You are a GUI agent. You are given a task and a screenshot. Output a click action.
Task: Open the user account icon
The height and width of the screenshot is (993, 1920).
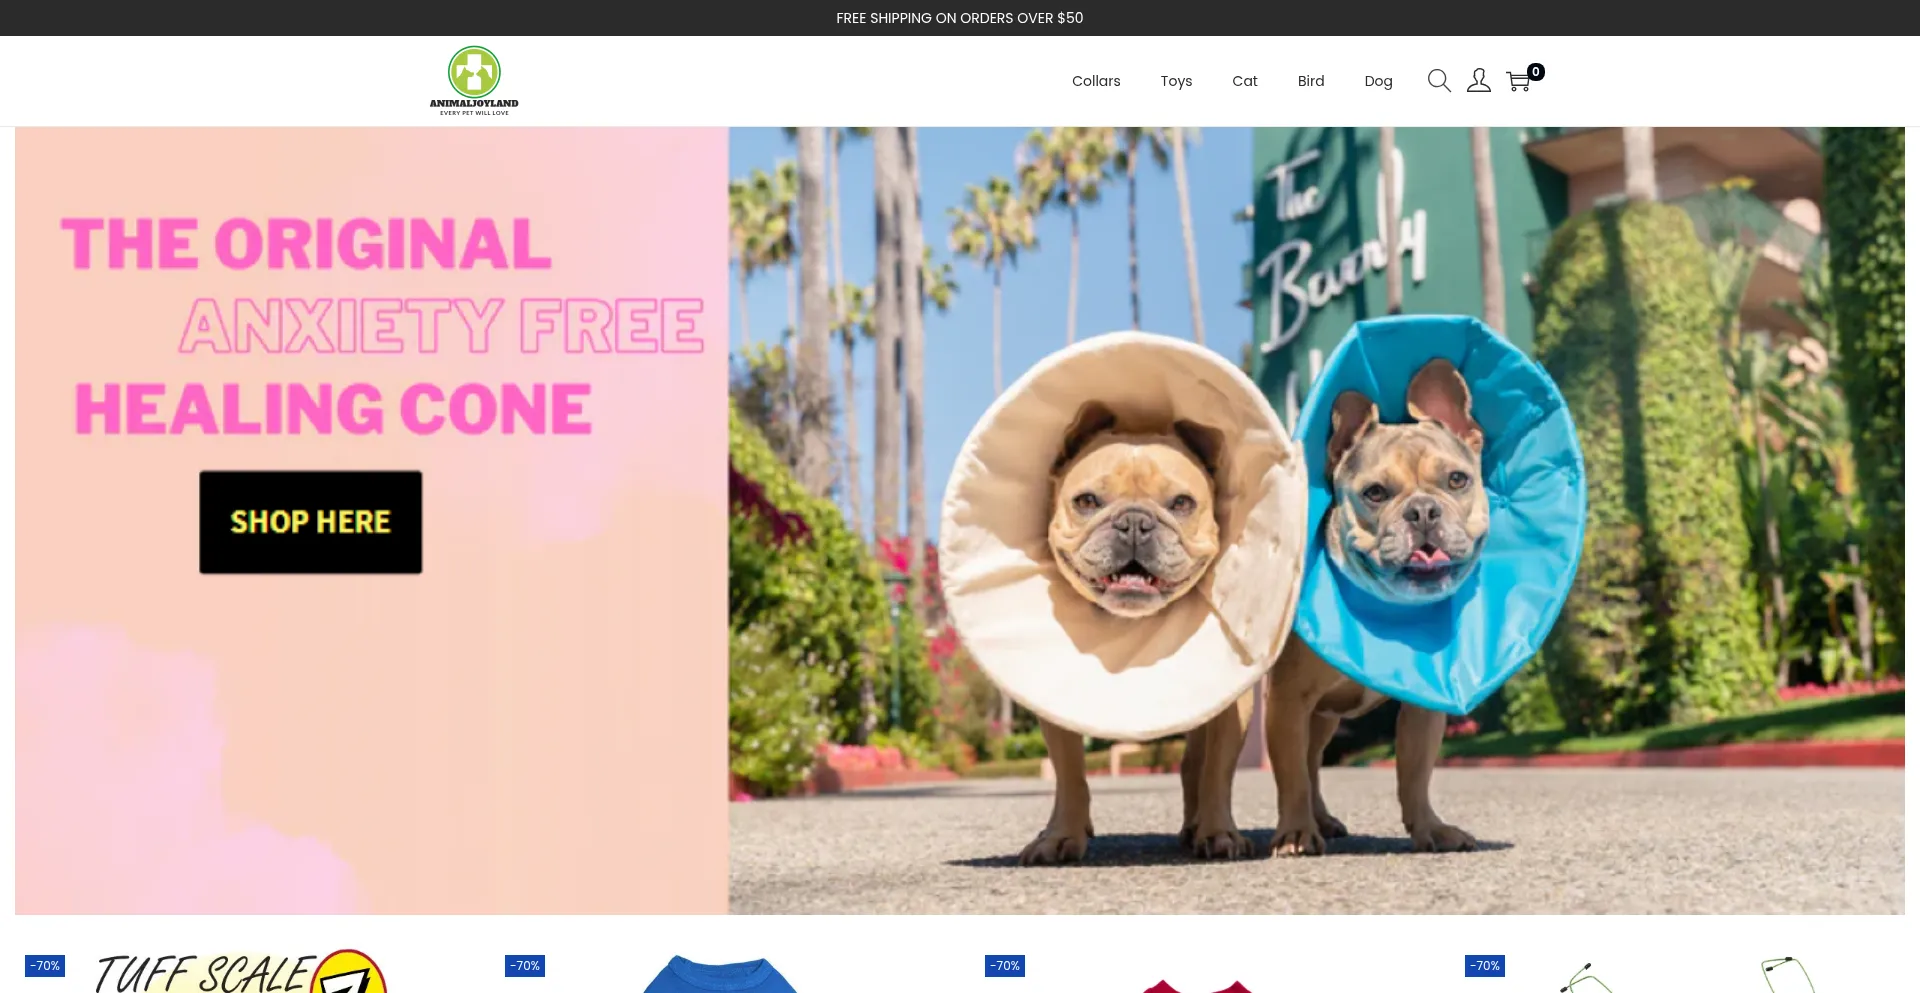point(1479,81)
